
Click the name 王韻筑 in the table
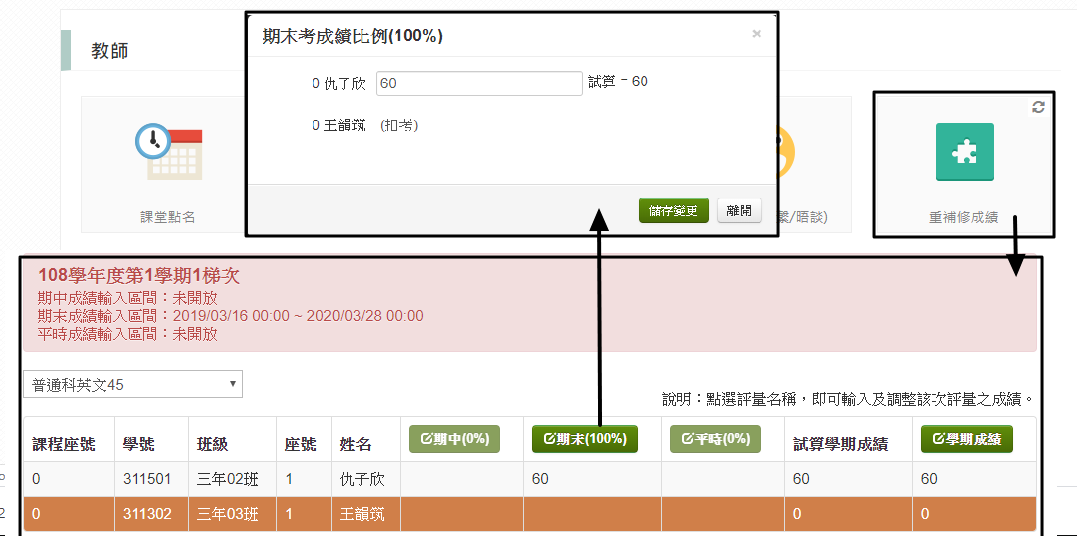click(x=362, y=514)
